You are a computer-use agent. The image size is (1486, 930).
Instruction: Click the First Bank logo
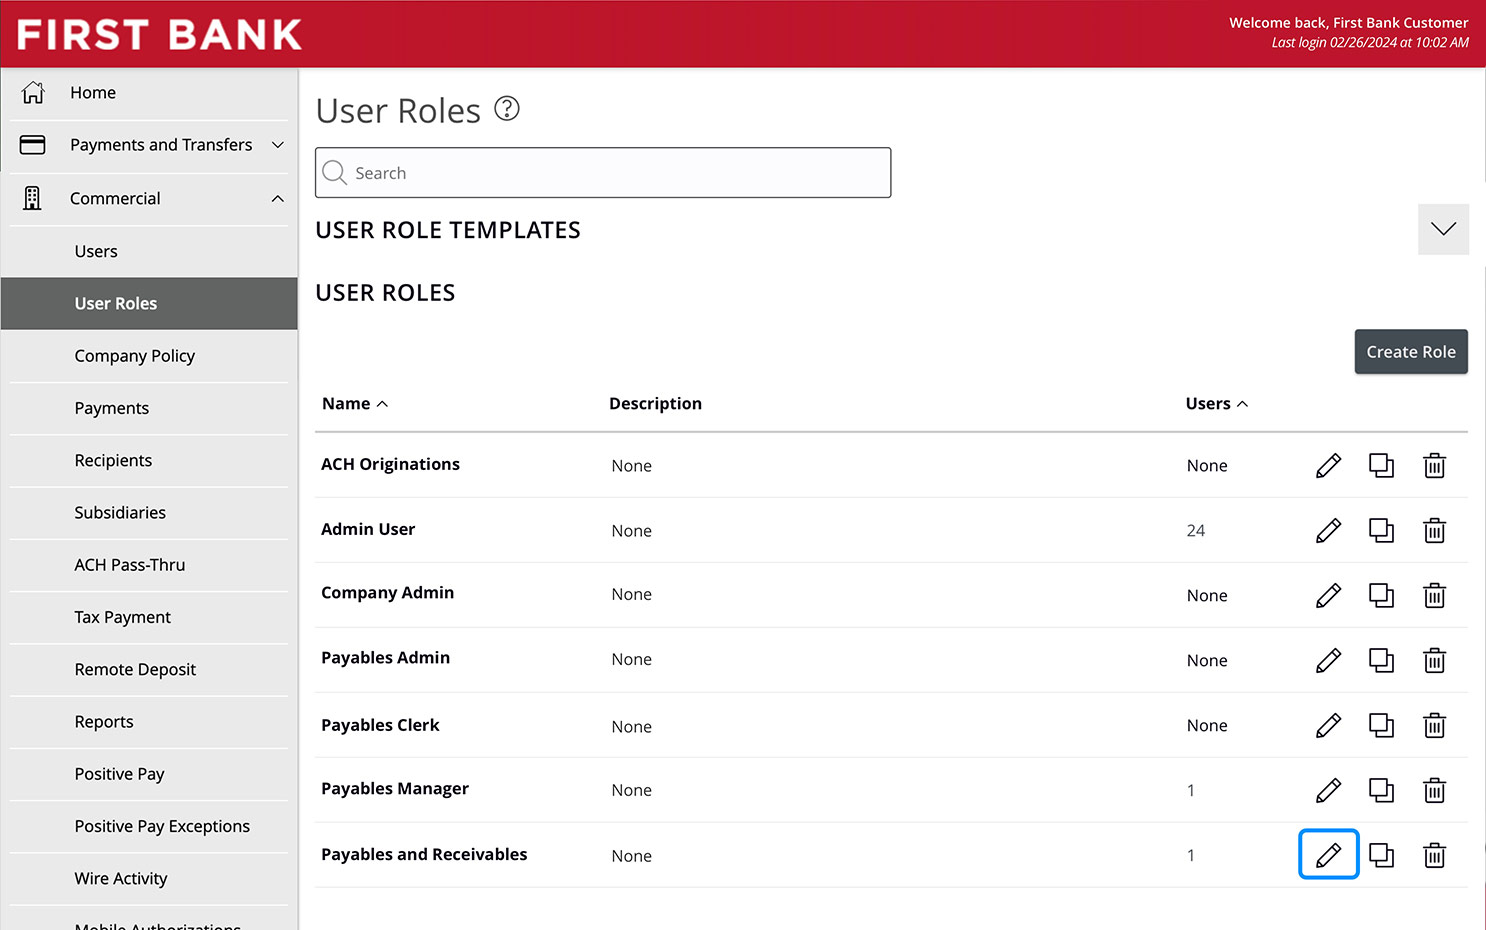tap(159, 34)
